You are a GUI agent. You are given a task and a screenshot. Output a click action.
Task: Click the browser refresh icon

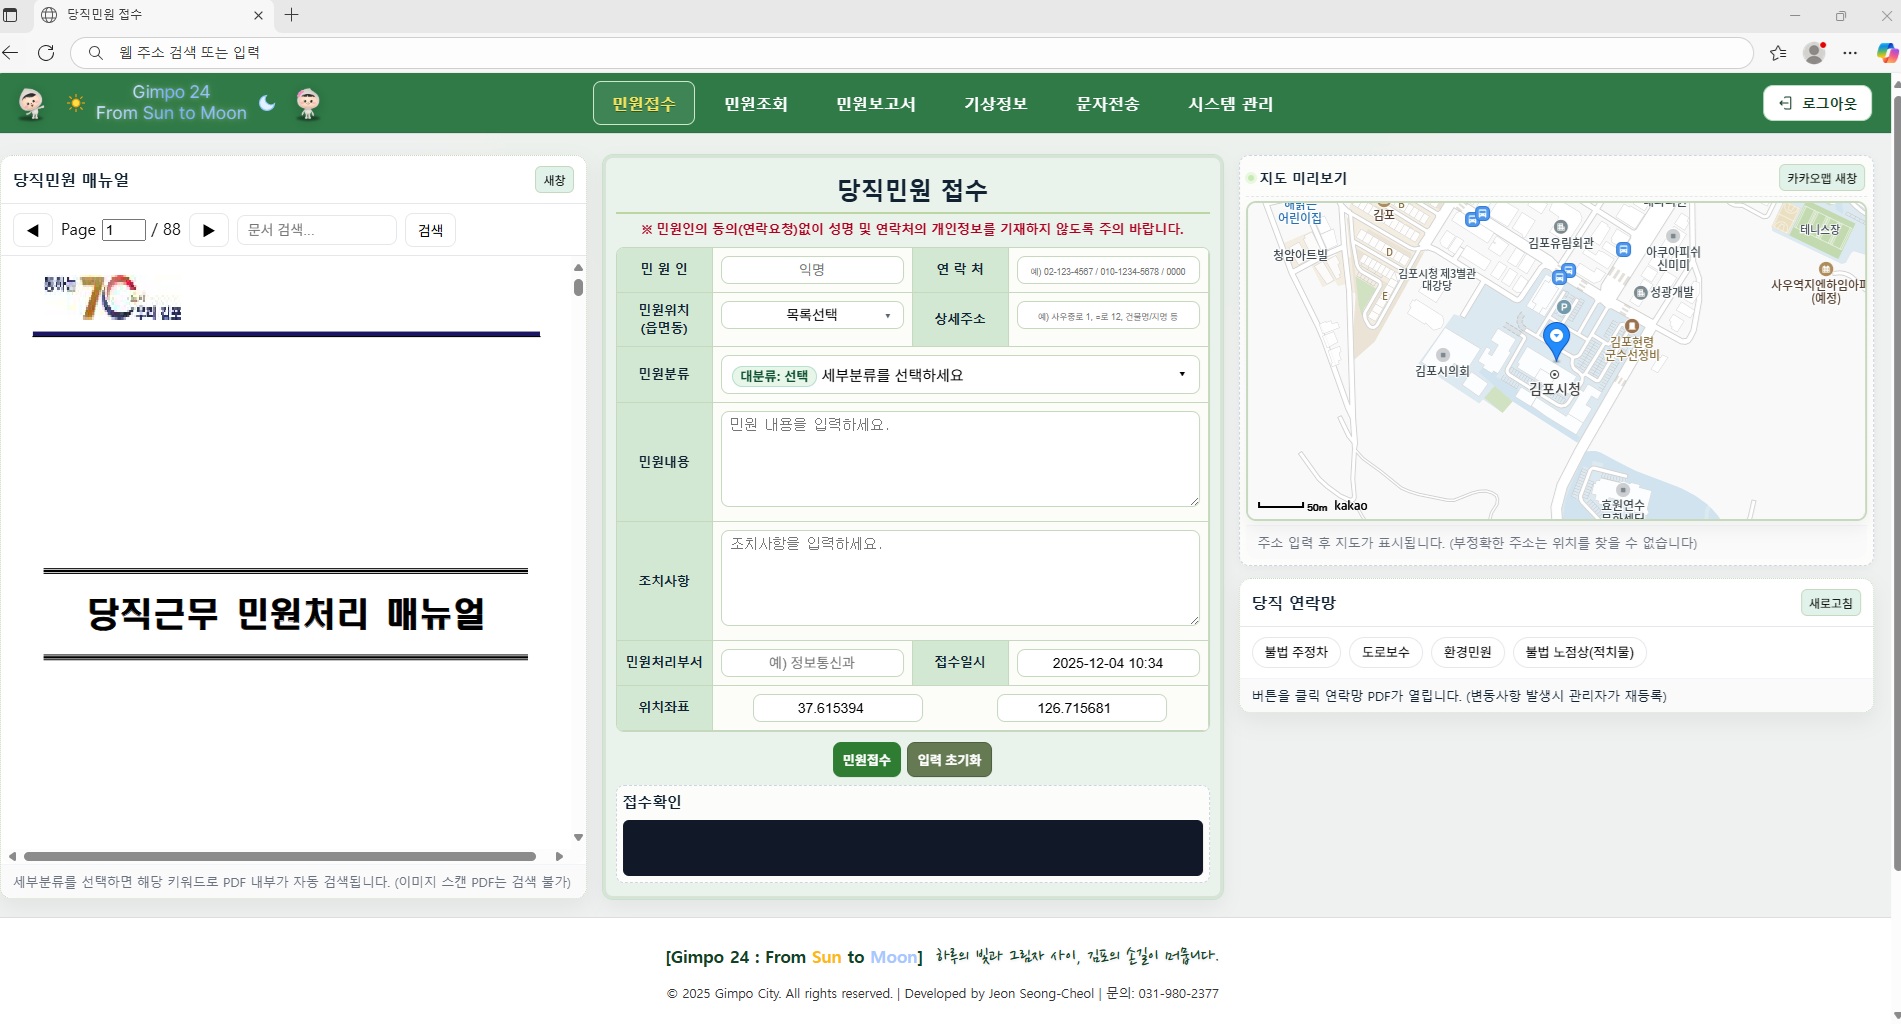(46, 53)
